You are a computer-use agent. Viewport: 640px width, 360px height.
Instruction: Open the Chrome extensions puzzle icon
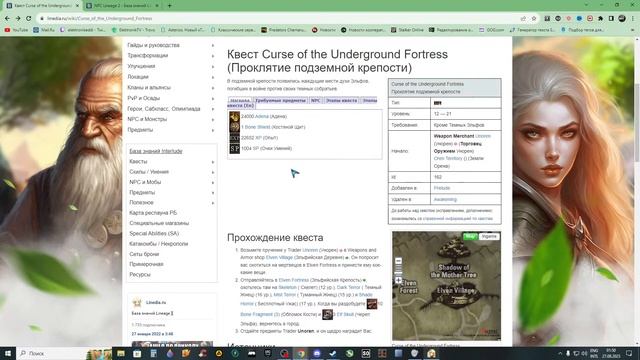pyautogui.click(x=600, y=18)
